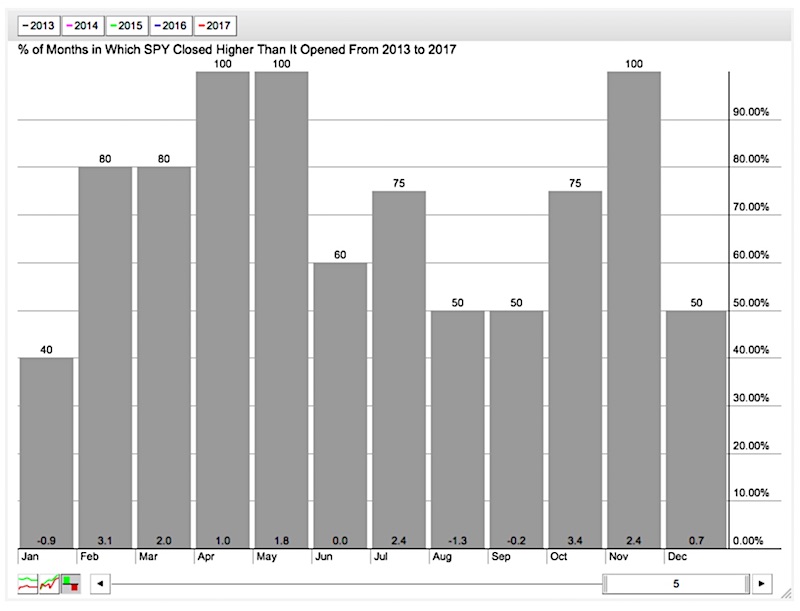Toggle the 2016 year series
The image size is (800, 611).
click(x=171, y=26)
